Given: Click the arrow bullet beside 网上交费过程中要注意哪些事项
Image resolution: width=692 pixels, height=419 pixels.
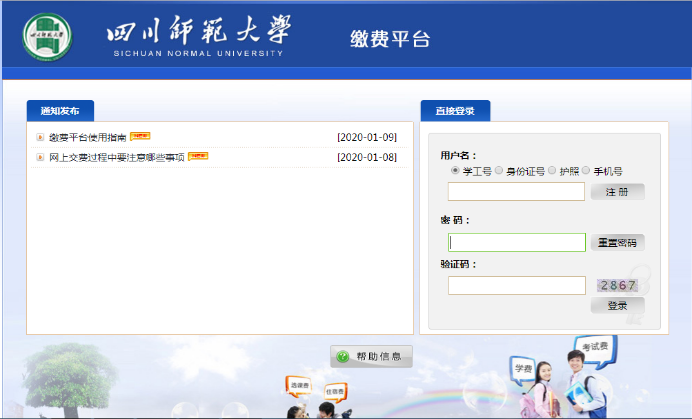Looking at the screenshot, I should [40, 157].
